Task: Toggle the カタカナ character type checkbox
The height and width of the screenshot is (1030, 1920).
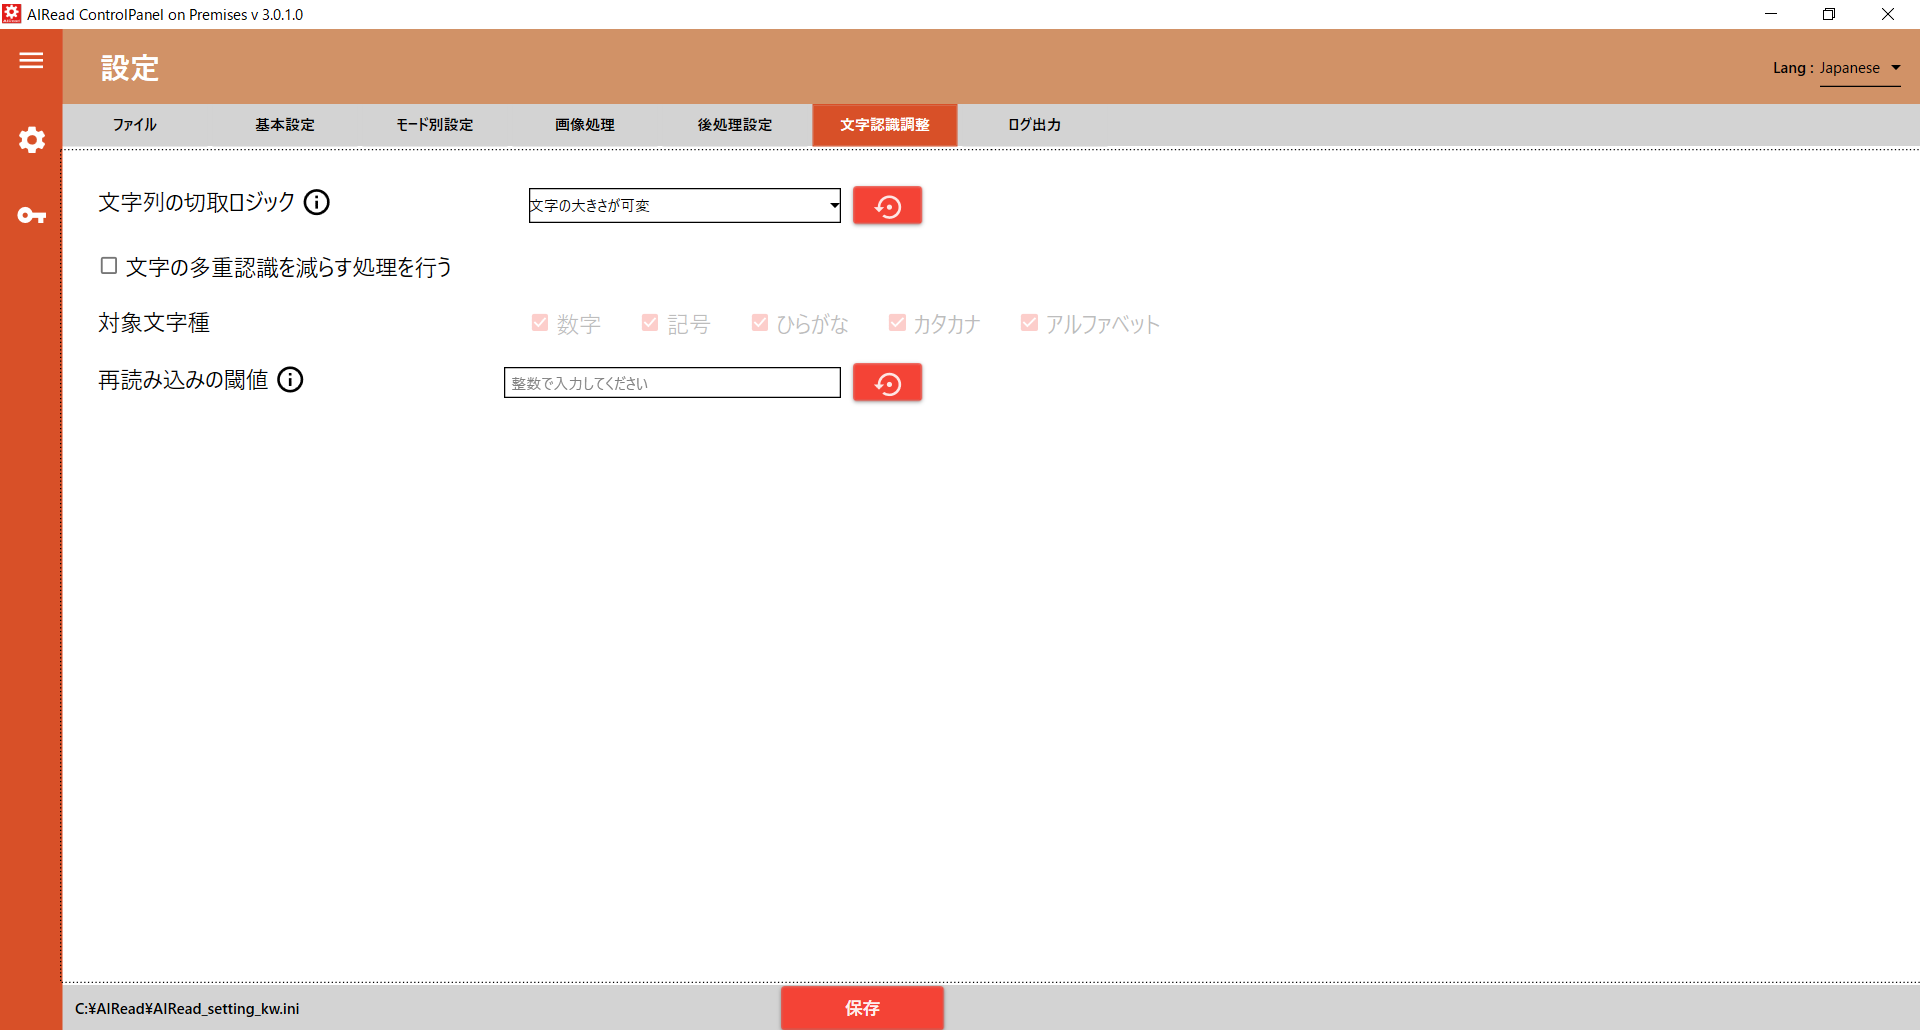Action: [x=896, y=322]
